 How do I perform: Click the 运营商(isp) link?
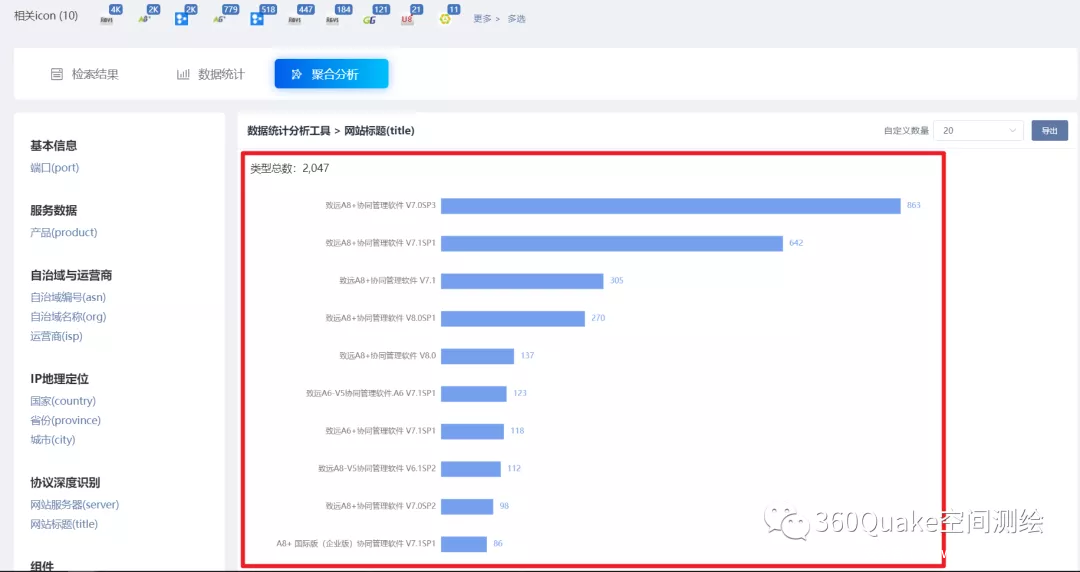[56, 336]
